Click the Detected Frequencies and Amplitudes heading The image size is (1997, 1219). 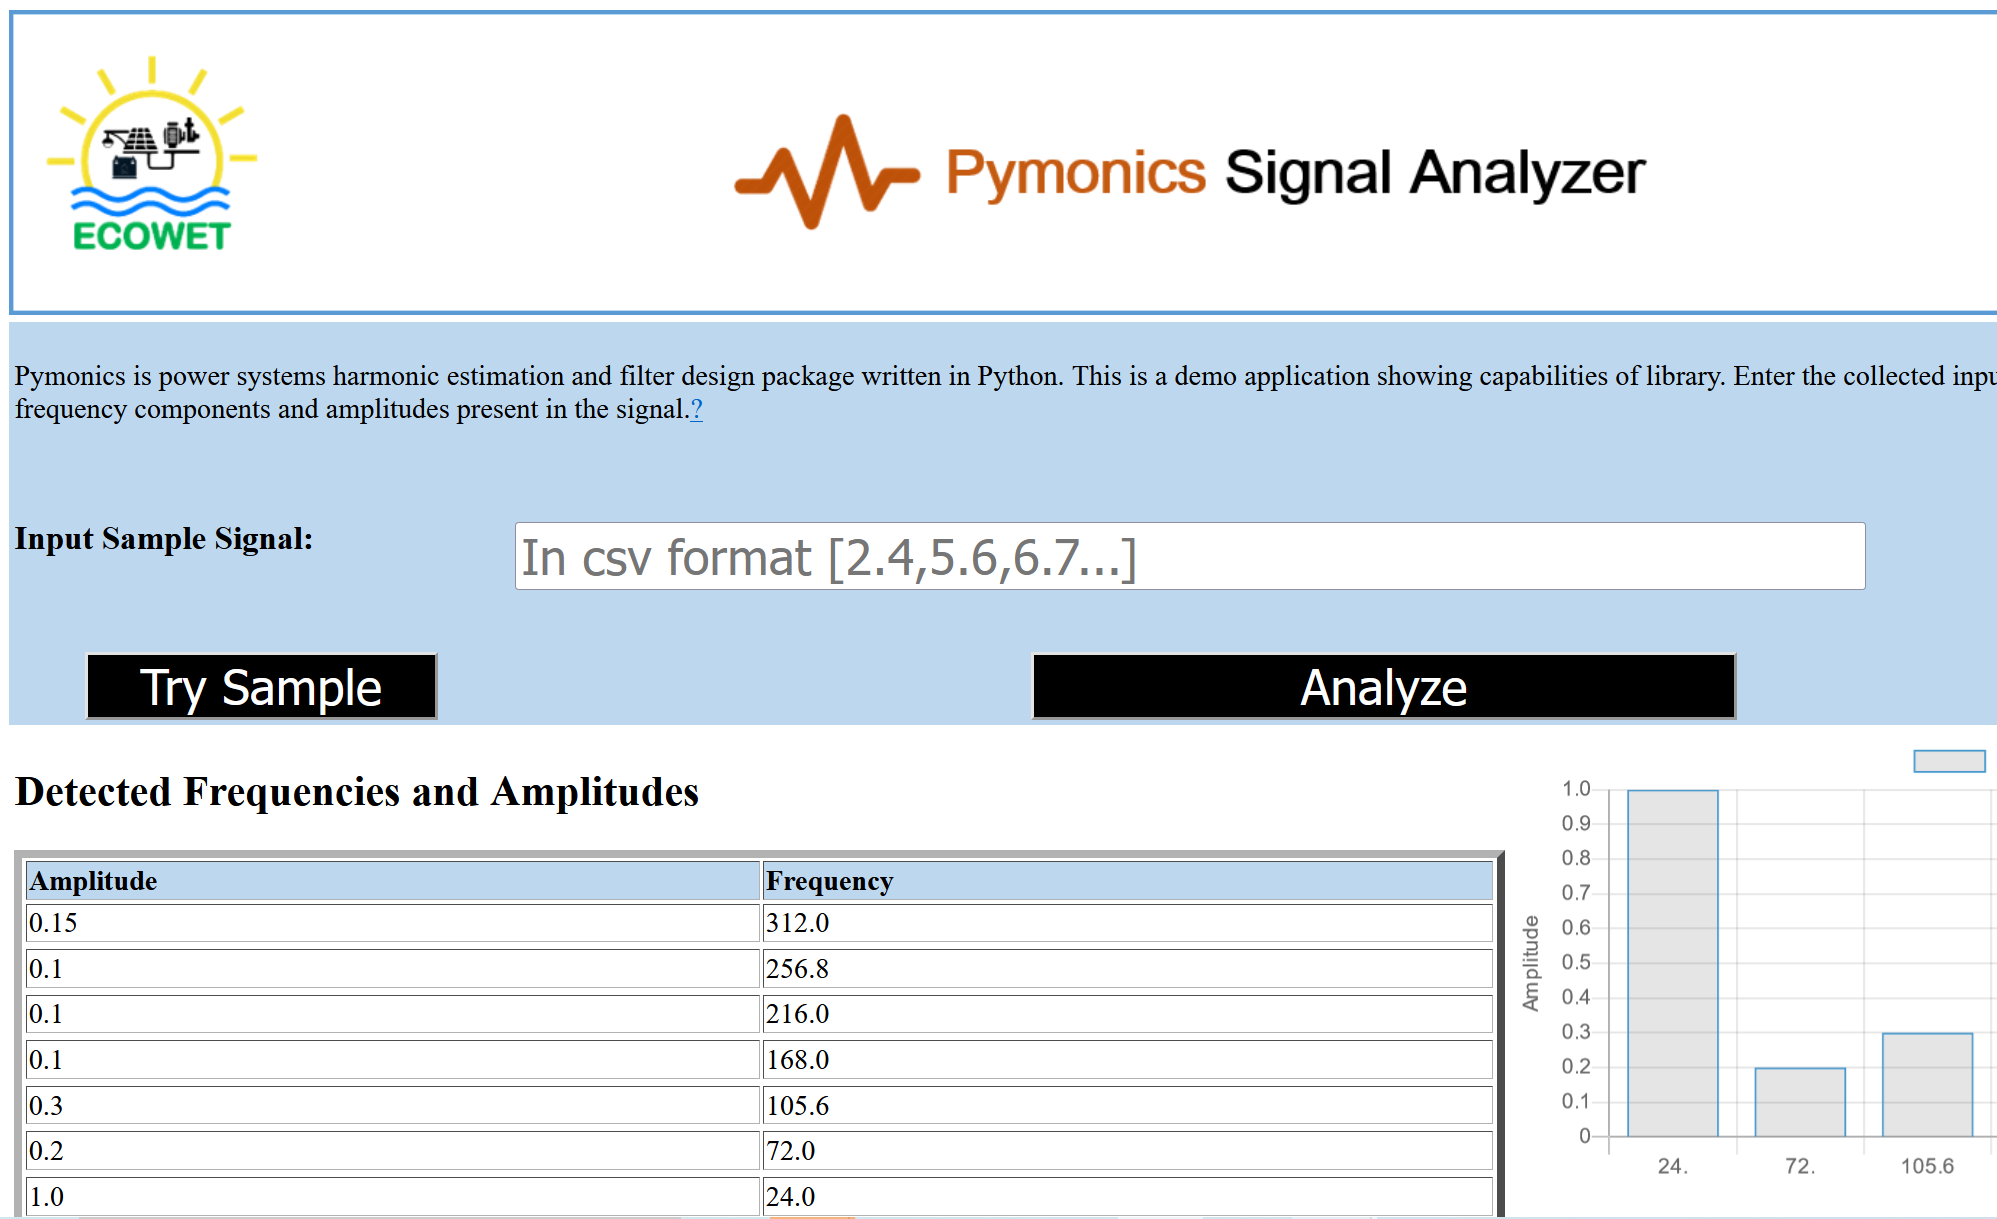[357, 792]
